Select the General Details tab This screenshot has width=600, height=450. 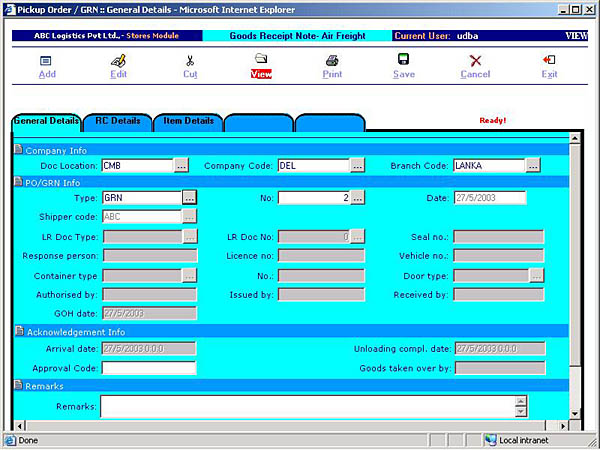click(x=46, y=122)
